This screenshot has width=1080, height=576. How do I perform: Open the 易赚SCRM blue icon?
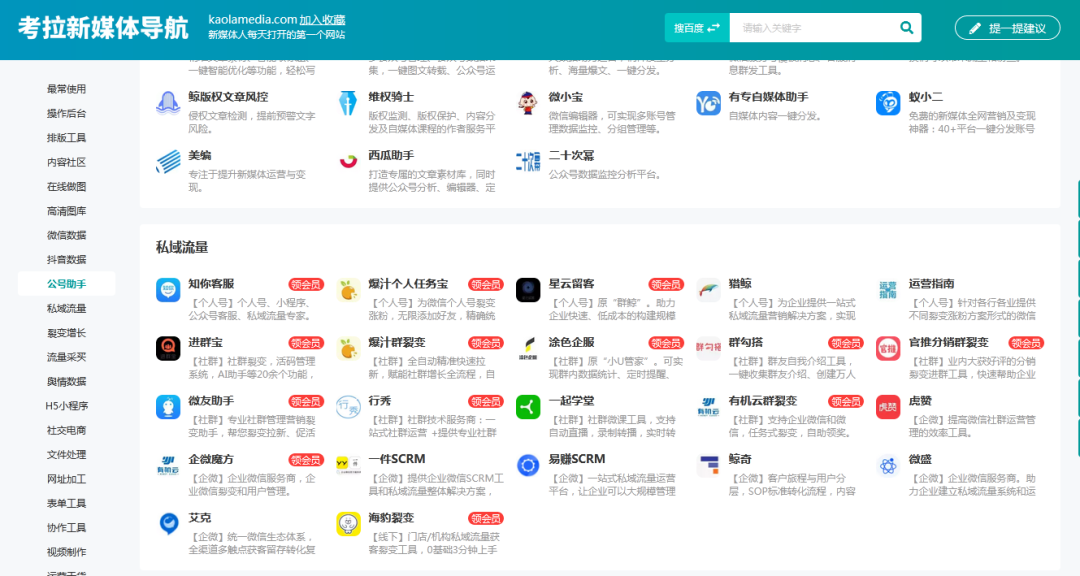[528, 466]
